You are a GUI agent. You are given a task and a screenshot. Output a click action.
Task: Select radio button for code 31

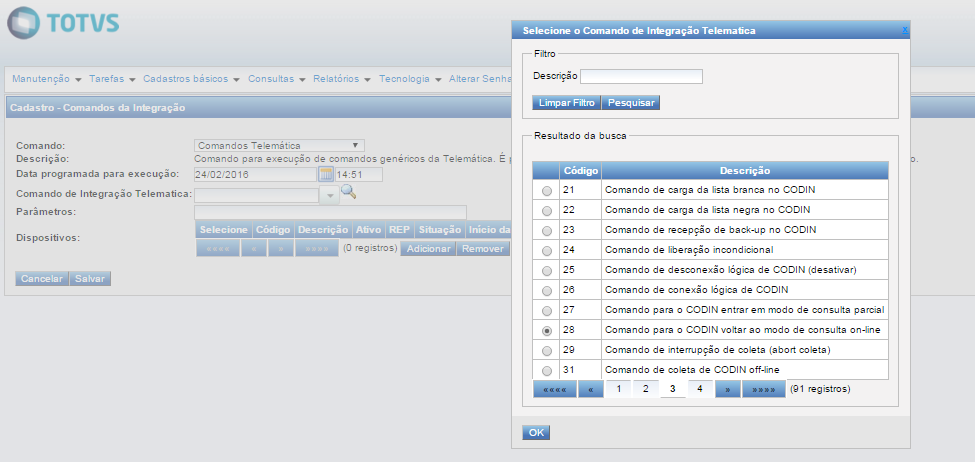click(547, 371)
